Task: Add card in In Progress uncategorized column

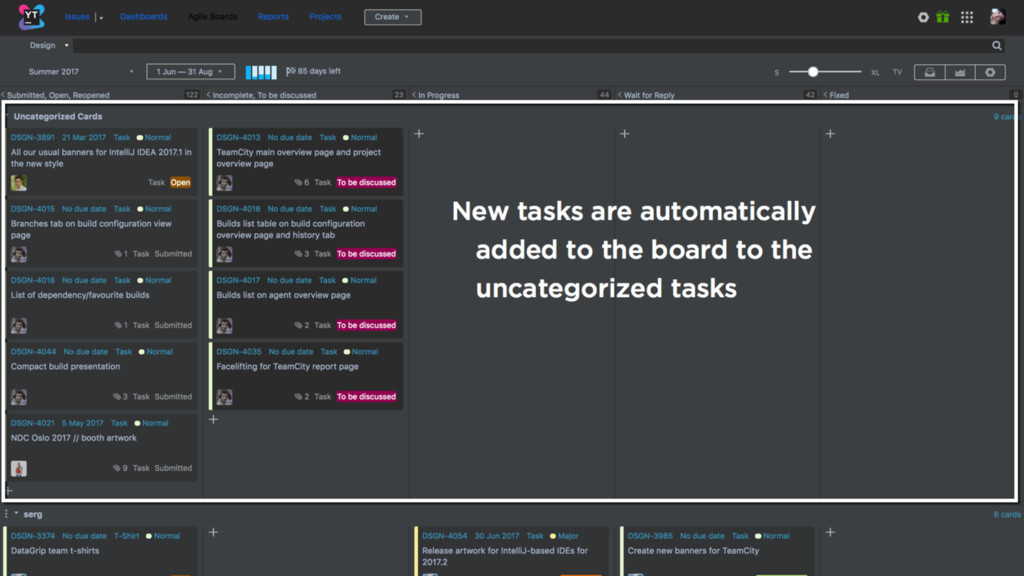Action: tap(419, 134)
